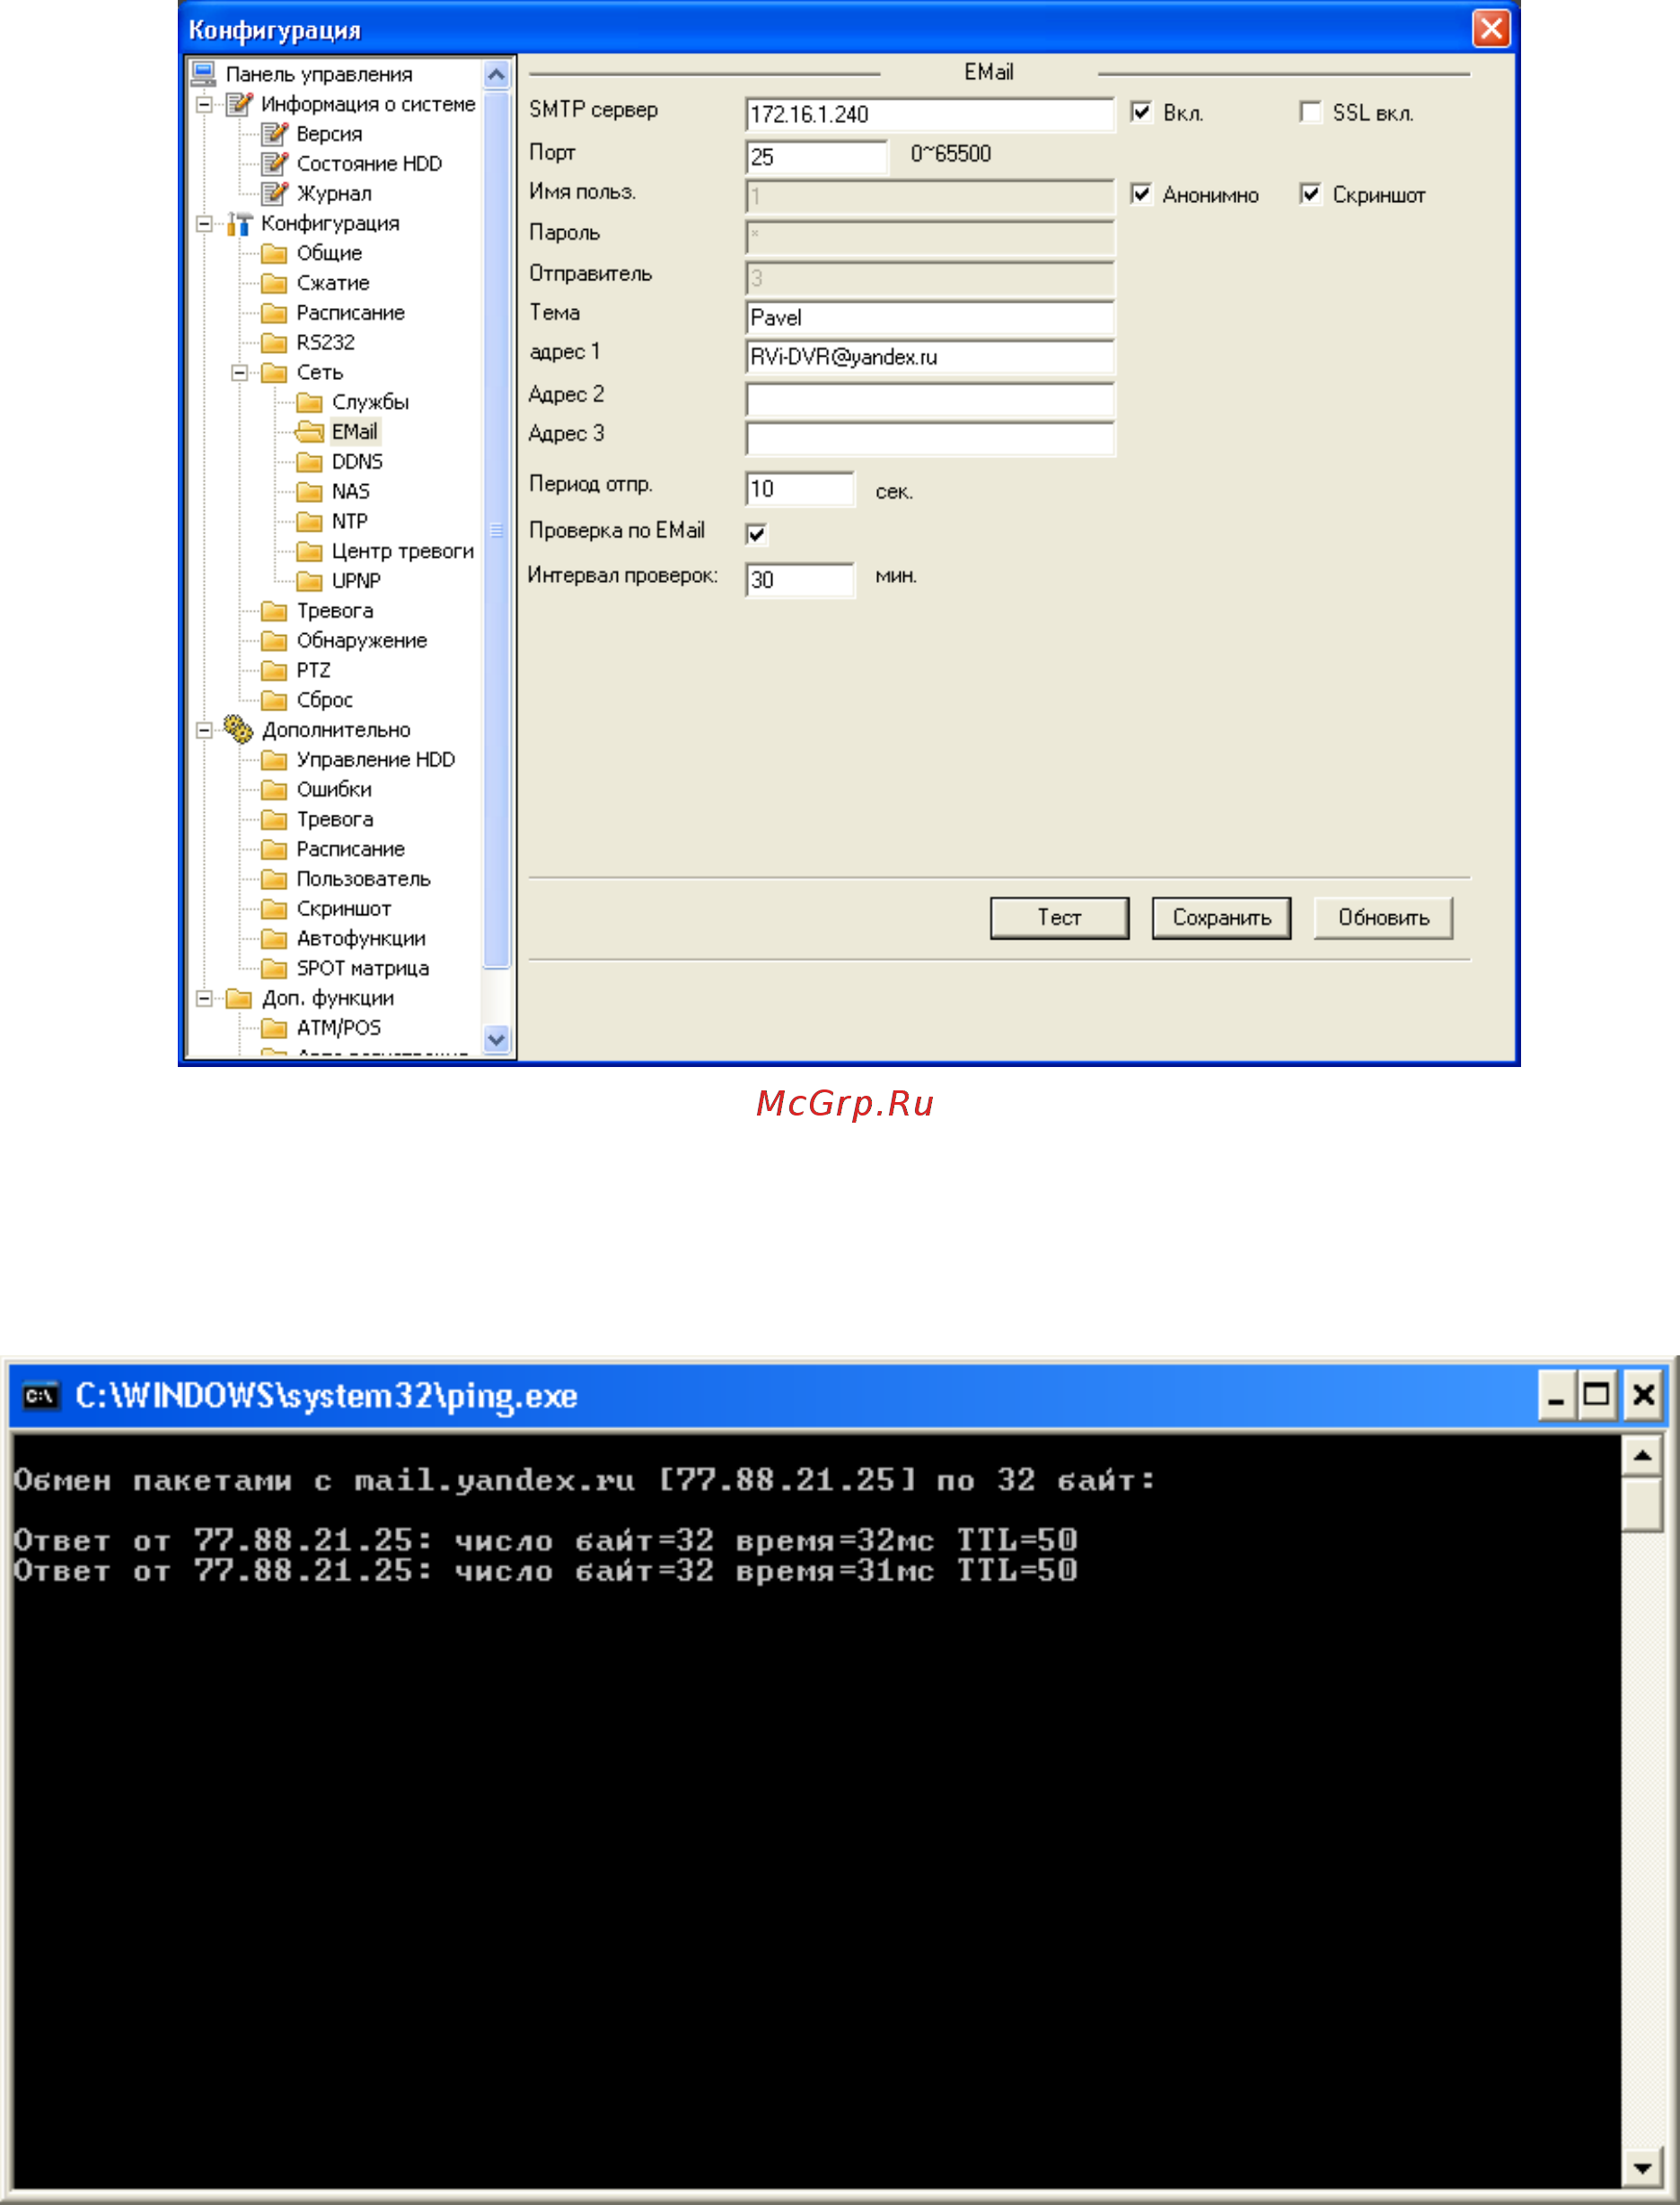This screenshot has height=2205, width=1680.
Task: Toggle the Вкл. checkbox for SMTP
Action: [x=1141, y=112]
